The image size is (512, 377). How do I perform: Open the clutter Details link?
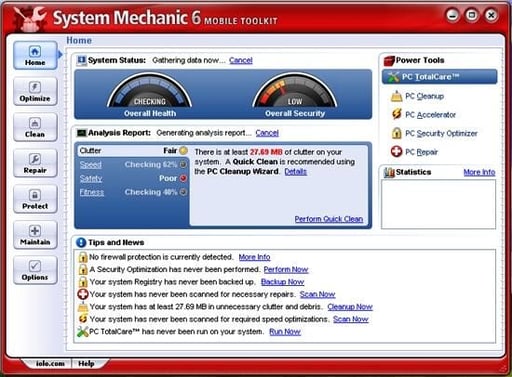(296, 172)
